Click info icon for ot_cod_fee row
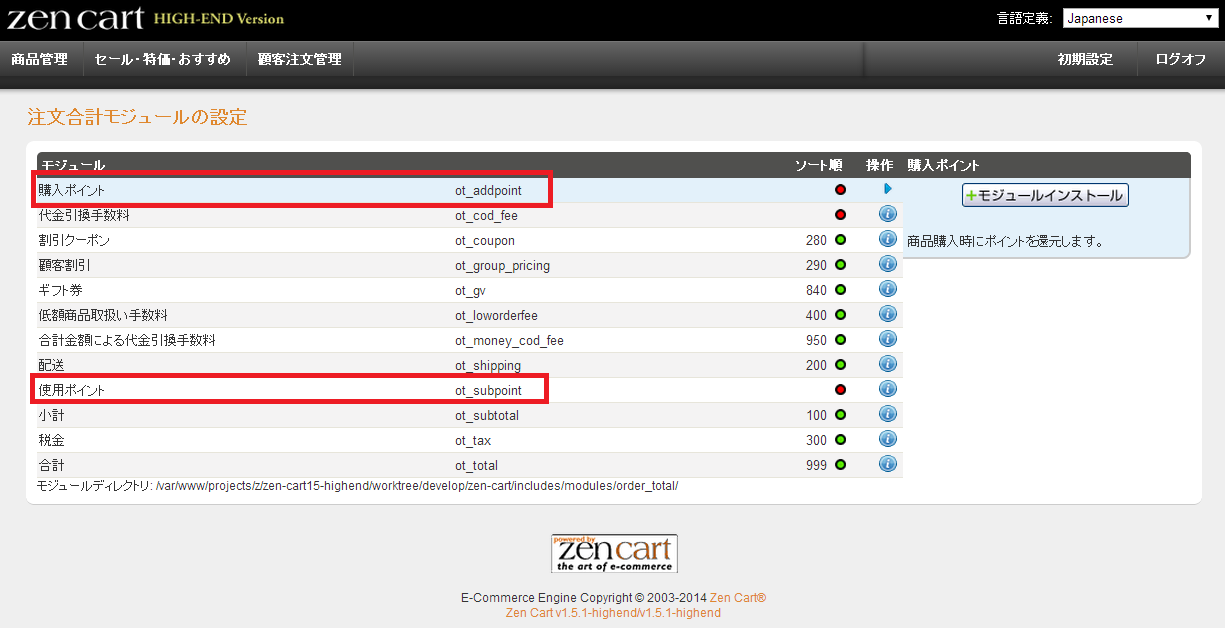The image size is (1225, 628). tap(887, 214)
